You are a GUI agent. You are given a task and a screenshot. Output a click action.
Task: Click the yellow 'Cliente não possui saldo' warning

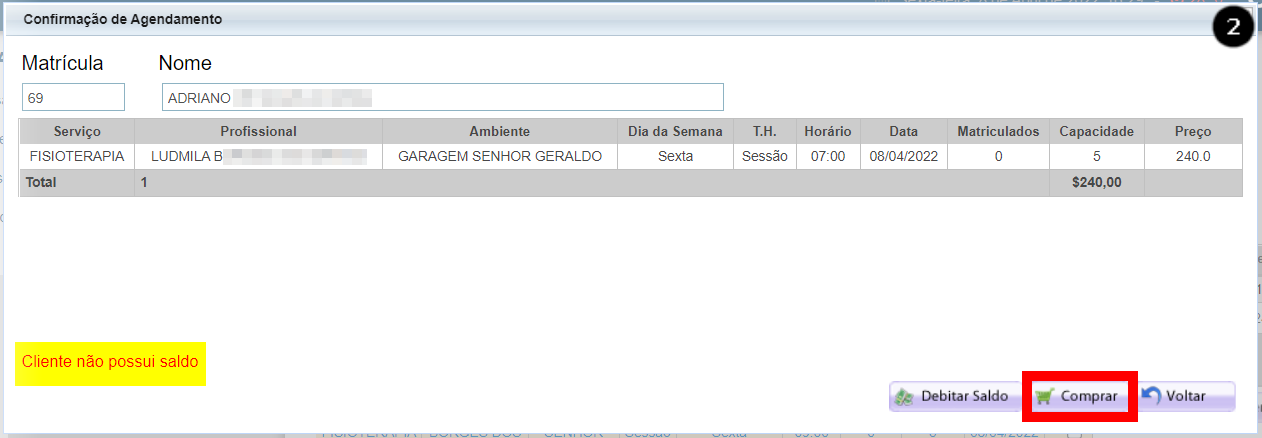(110, 361)
